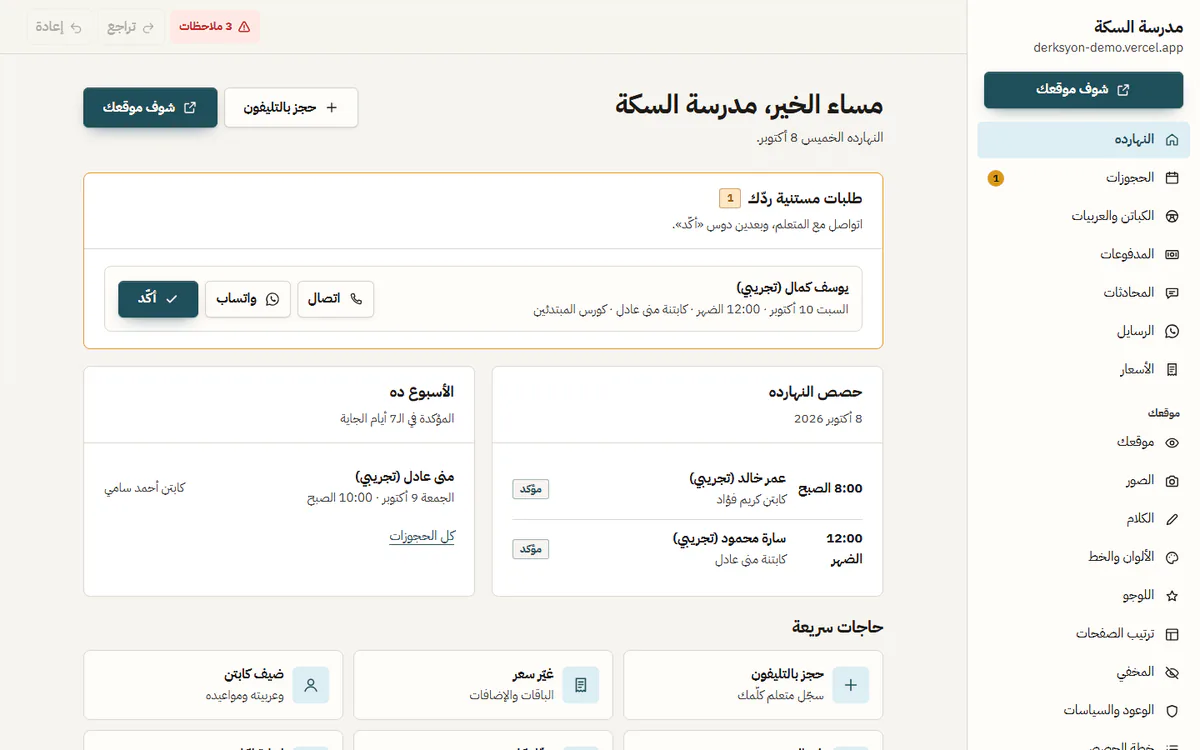This screenshot has width=1200, height=750.
Task: Open اللوجو settings in sidebar
Action: coord(1083,595)
